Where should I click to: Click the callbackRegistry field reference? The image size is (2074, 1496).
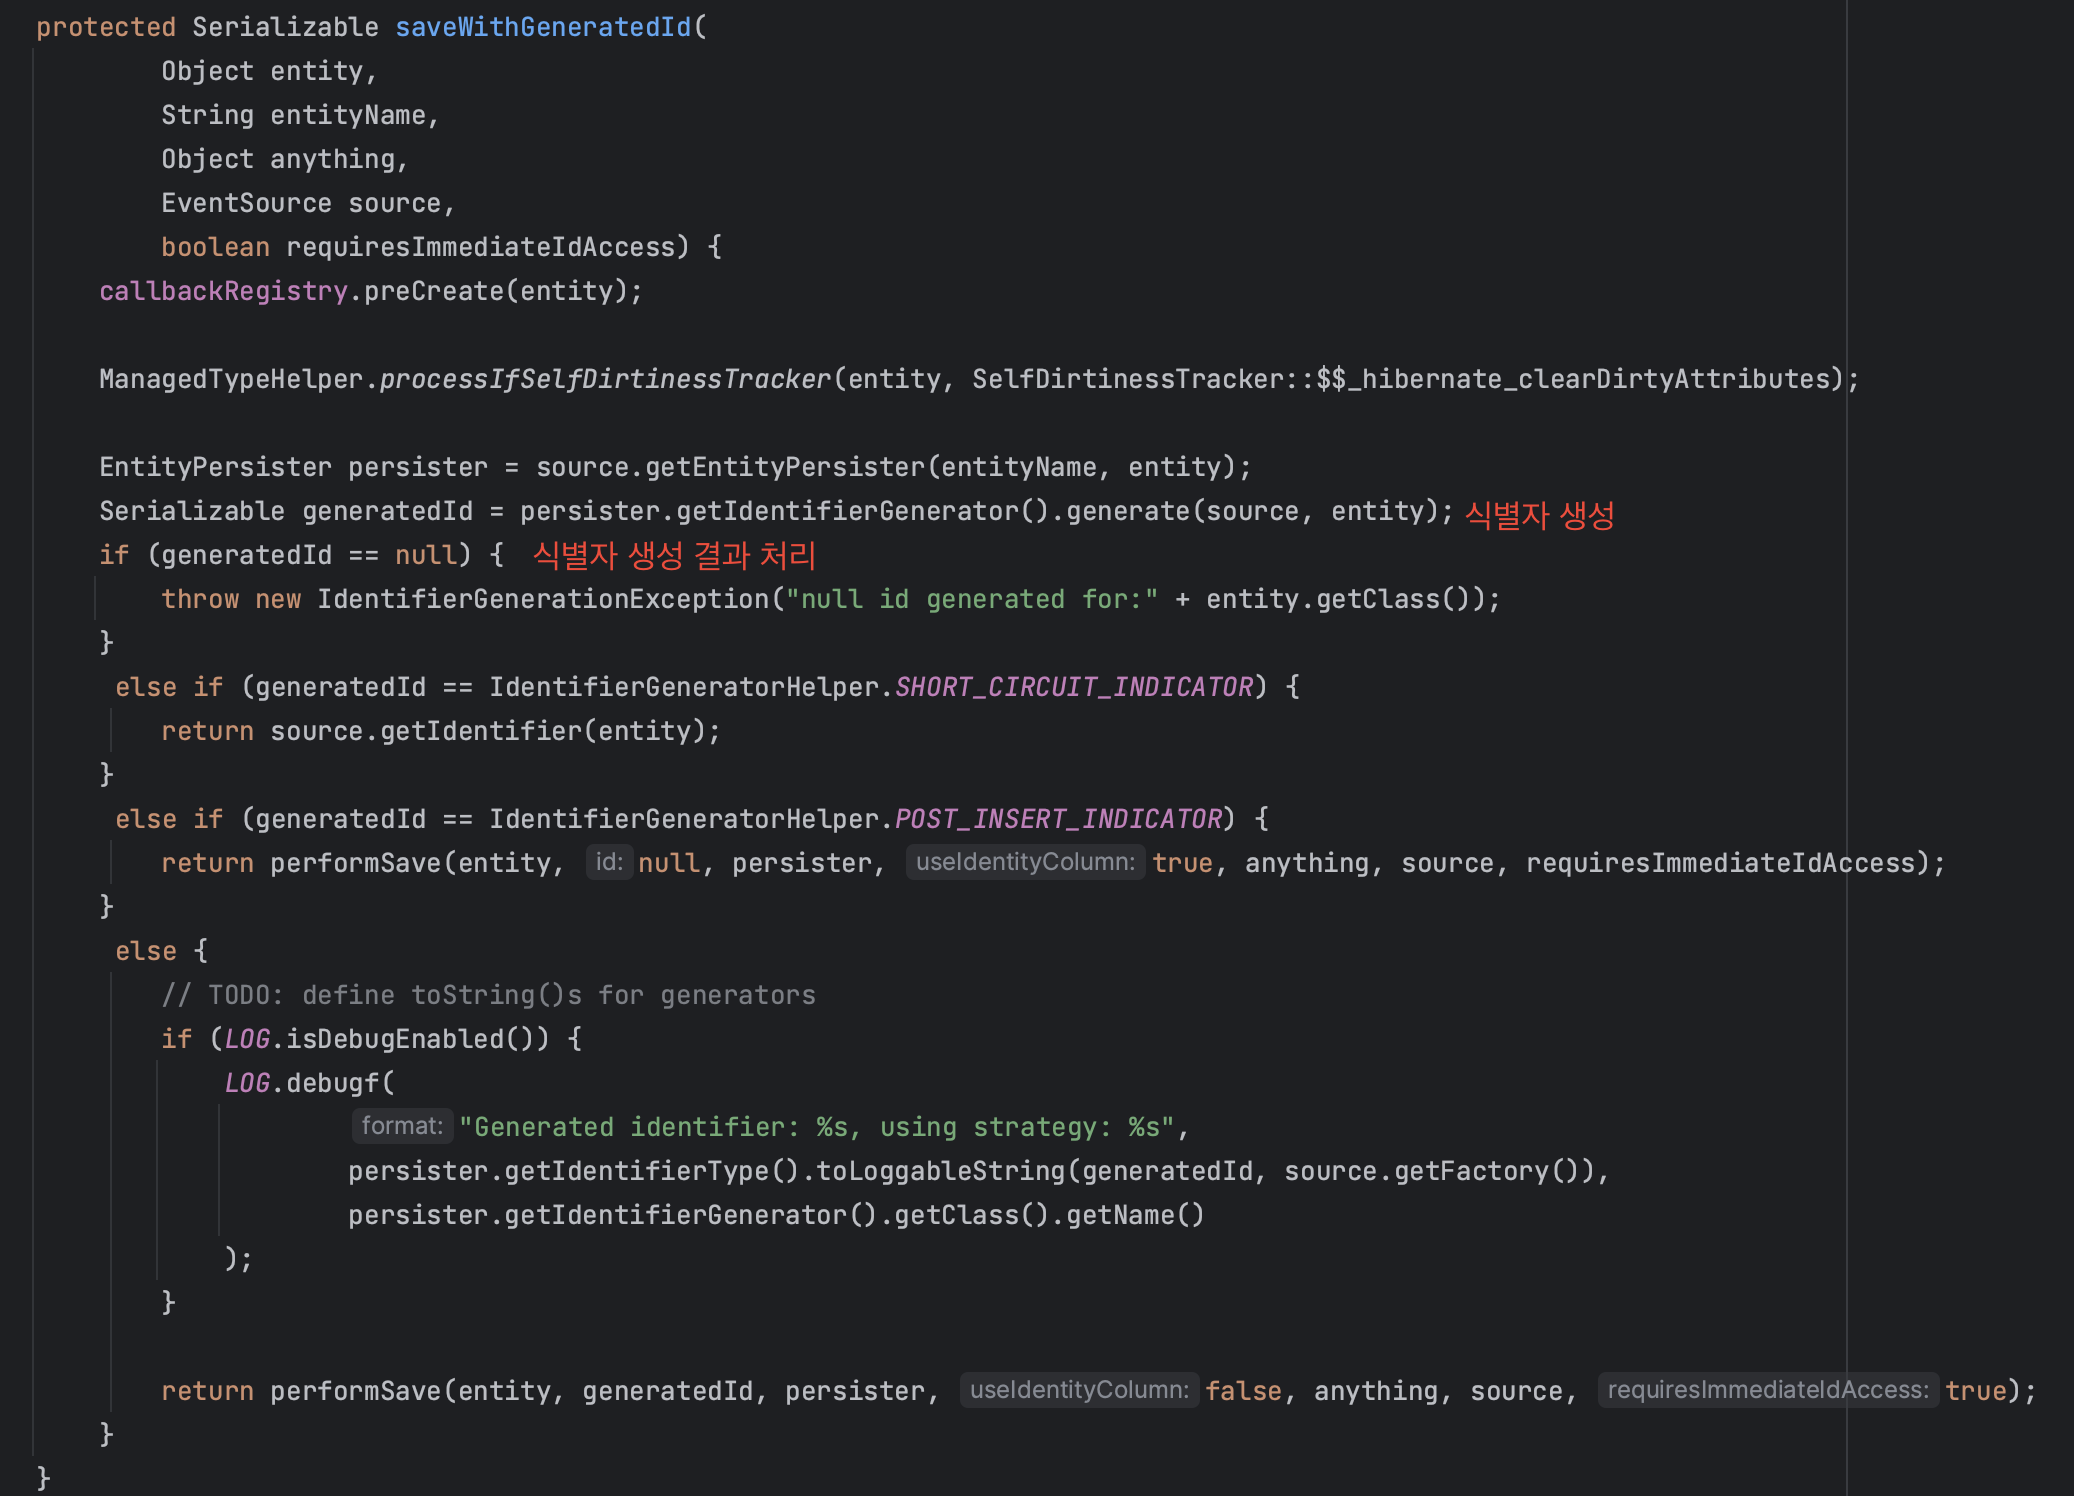tap(223, 291)
